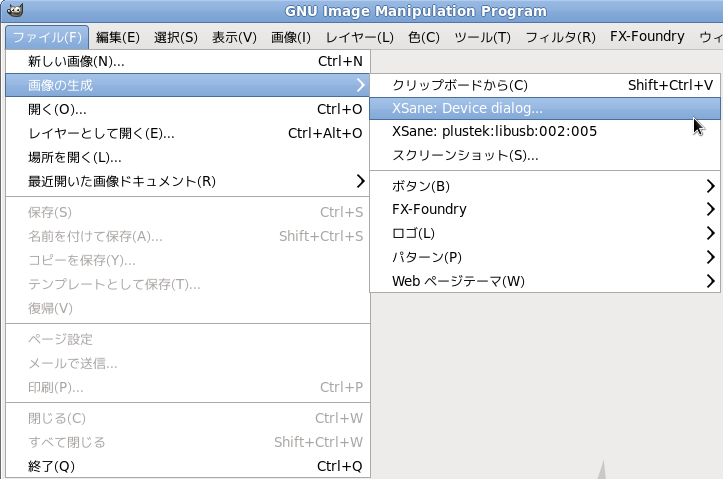This screenshot has height=479, width=723.
Task: Open the 編集(E) menu
Action: coord(118,37)
